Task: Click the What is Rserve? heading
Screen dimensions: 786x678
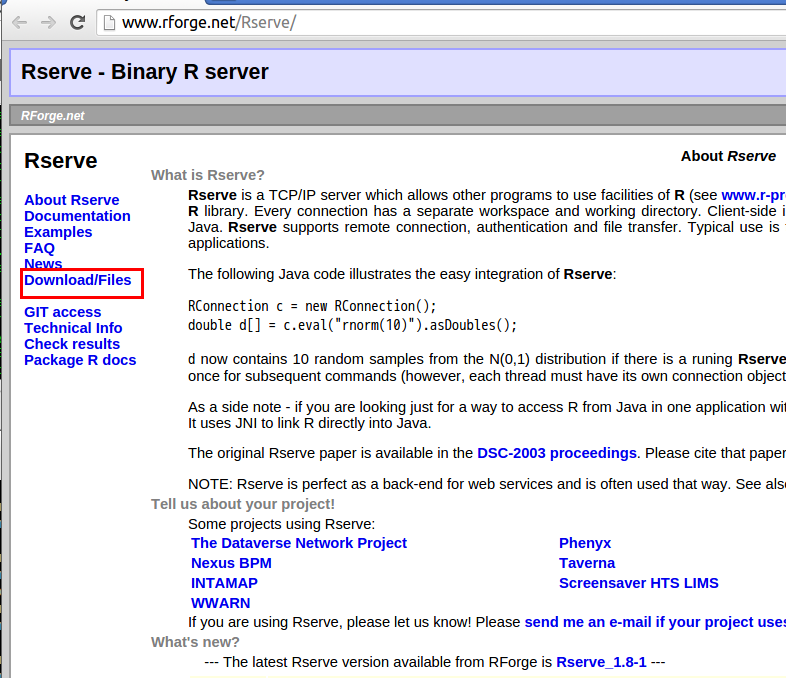Action: coord(208,175)
